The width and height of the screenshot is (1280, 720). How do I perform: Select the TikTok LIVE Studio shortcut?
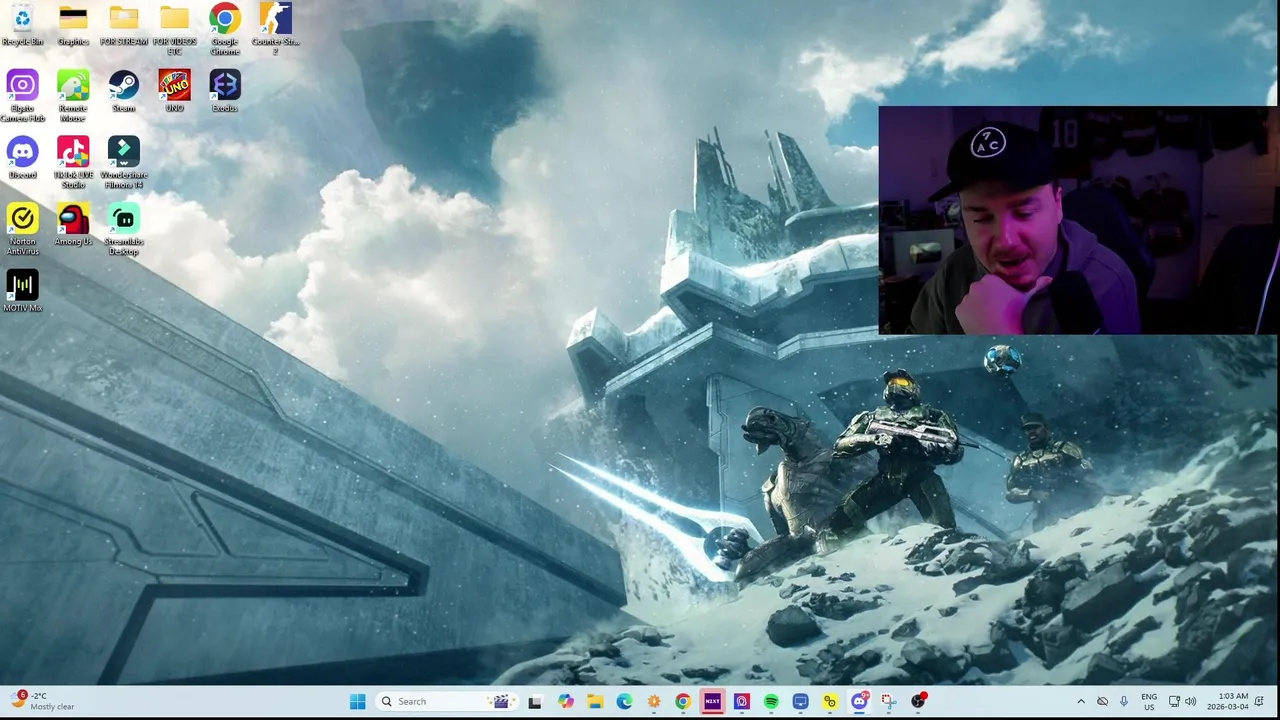click(73, 163)
